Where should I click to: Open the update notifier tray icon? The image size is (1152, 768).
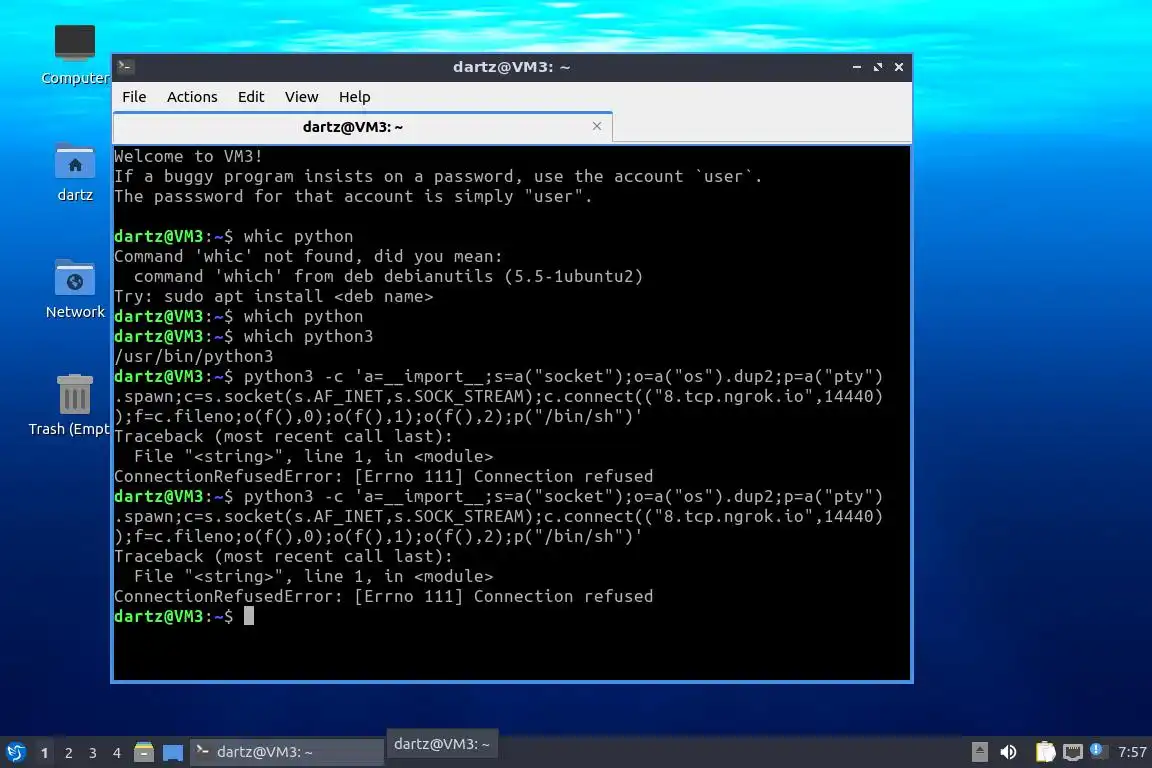pyautogui.click(x=1098, y=750)
